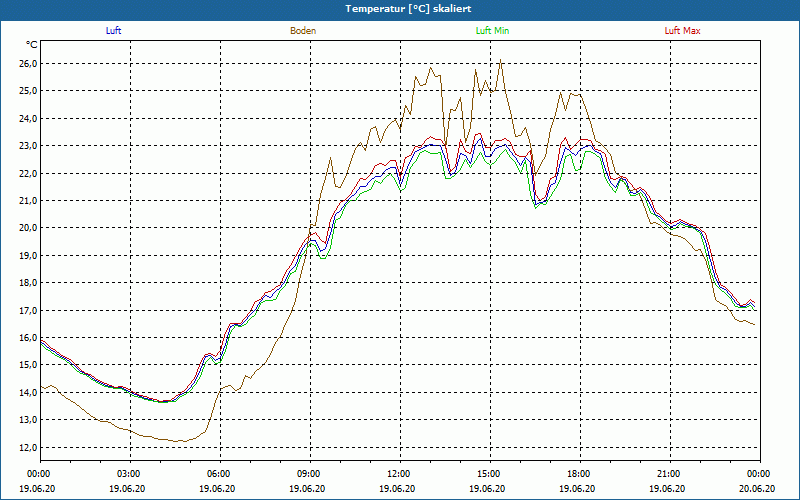Click the 22,0 y-axis value
The height and width of the screenshot is (500, 800).
click(29, 173)
